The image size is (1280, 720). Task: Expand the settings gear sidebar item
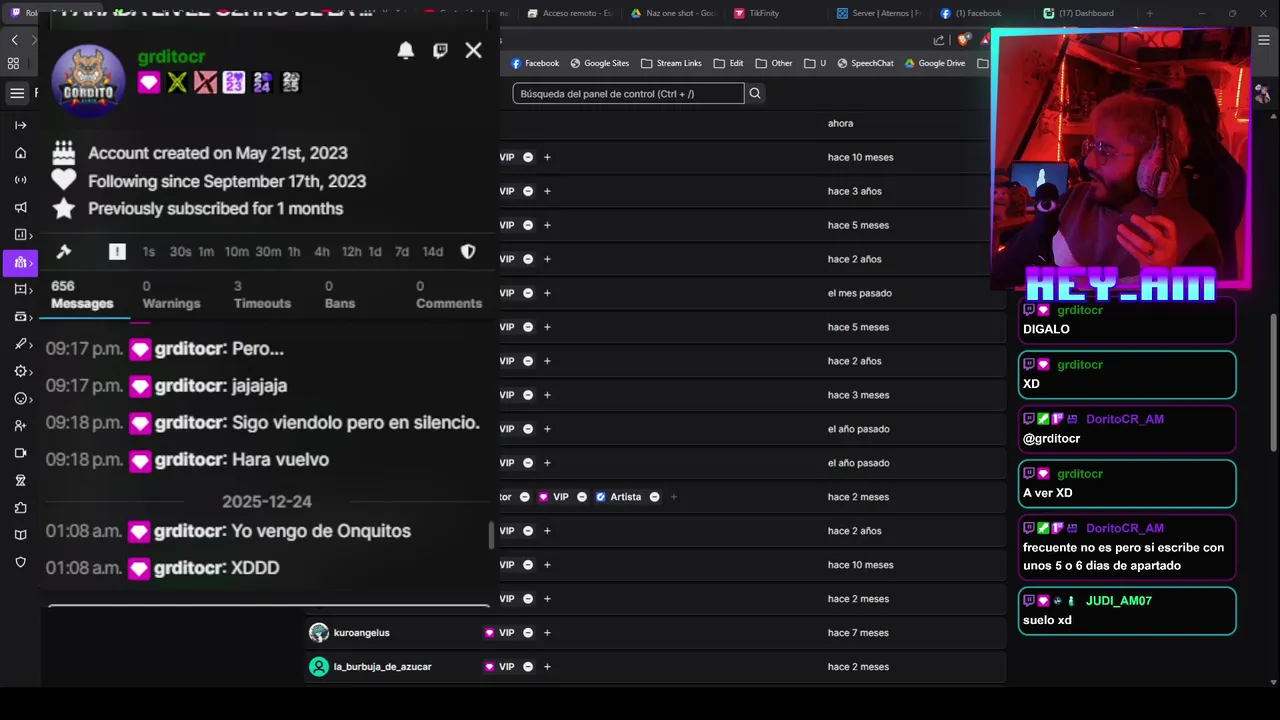pos(22,371)
